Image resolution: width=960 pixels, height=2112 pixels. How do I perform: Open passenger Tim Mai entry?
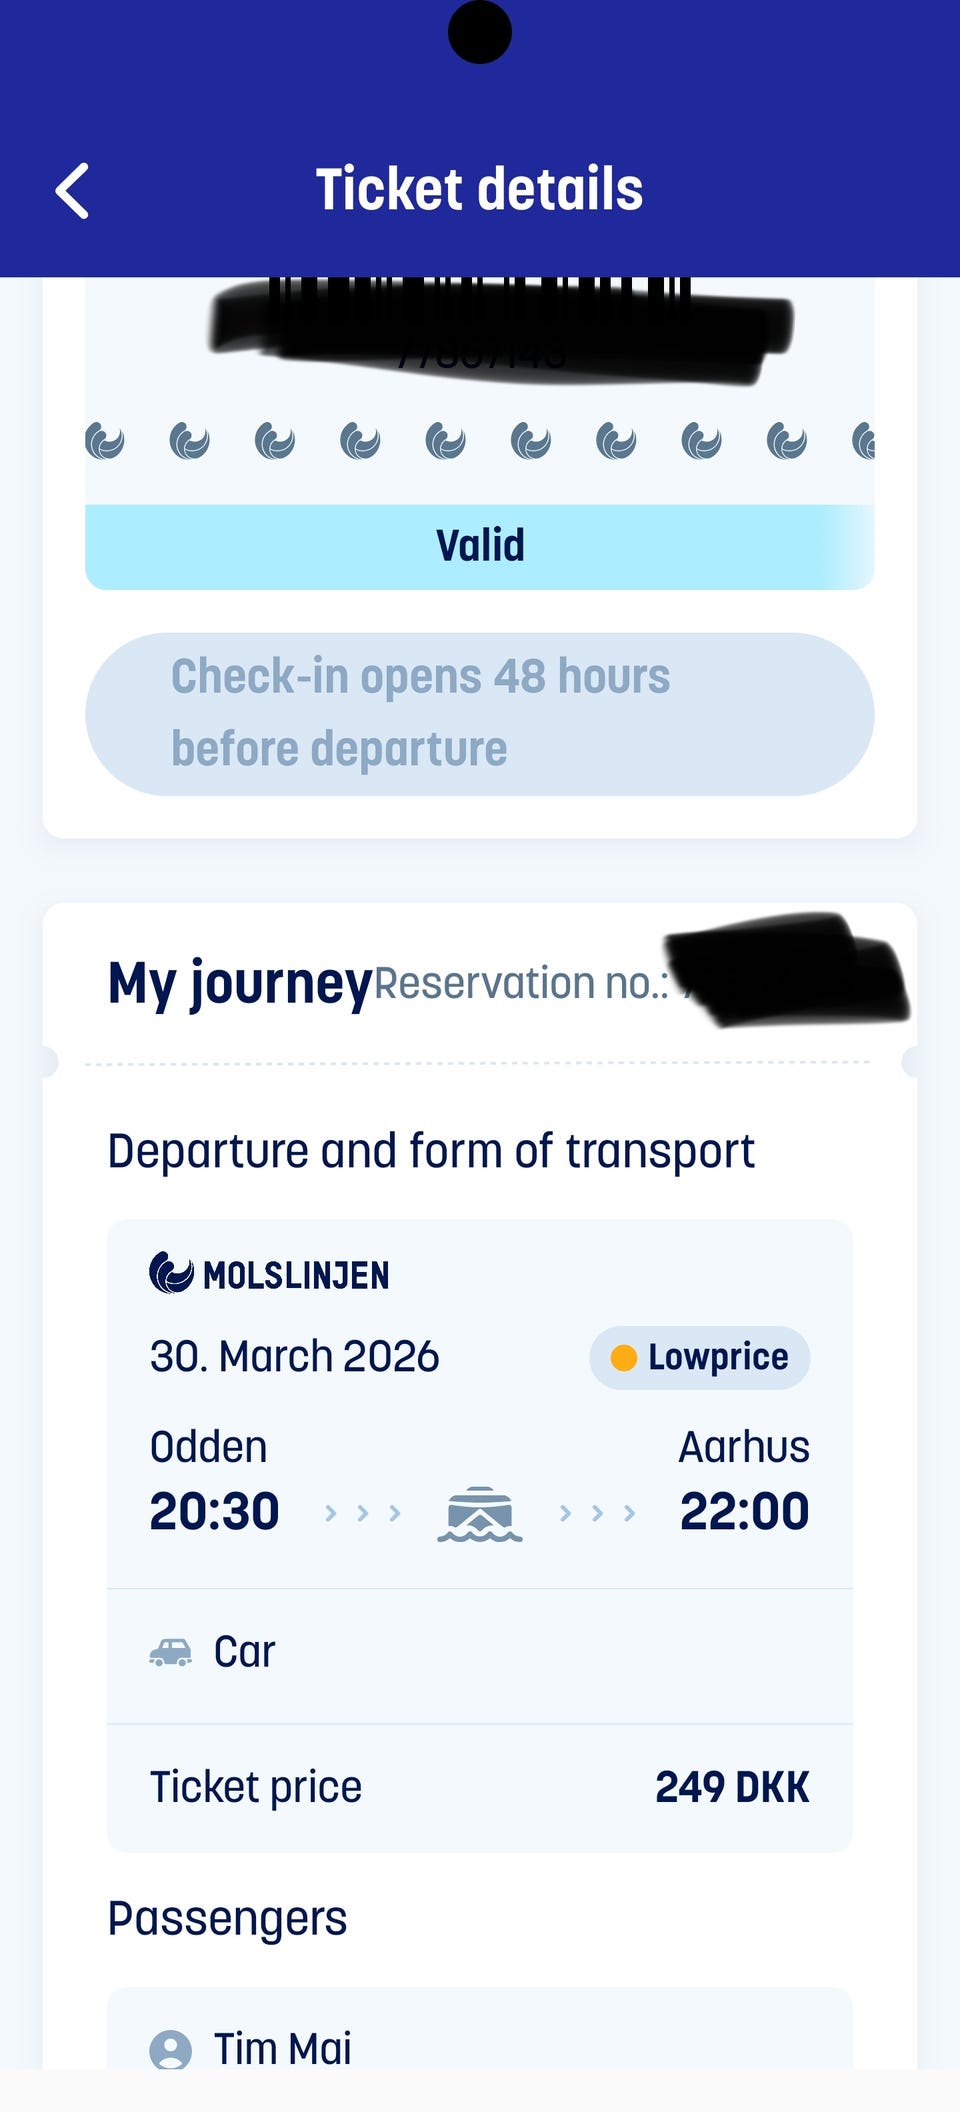tap(282, 2048)
